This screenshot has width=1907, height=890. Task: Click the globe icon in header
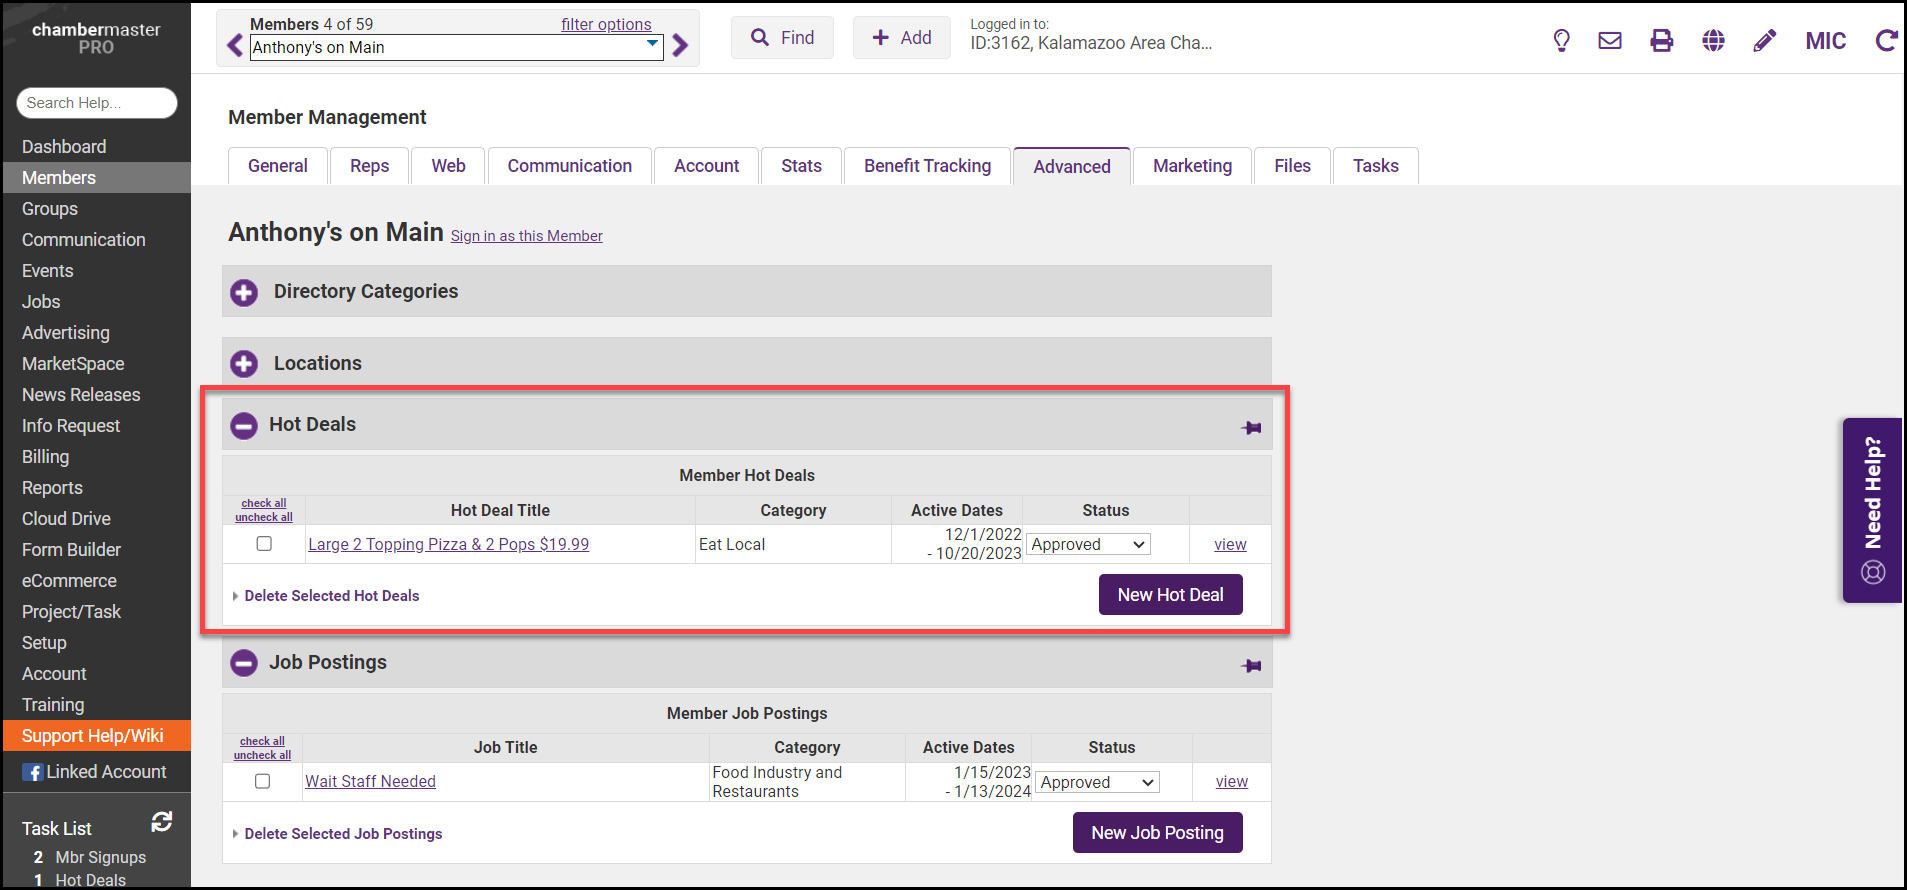coord(1714,41)
